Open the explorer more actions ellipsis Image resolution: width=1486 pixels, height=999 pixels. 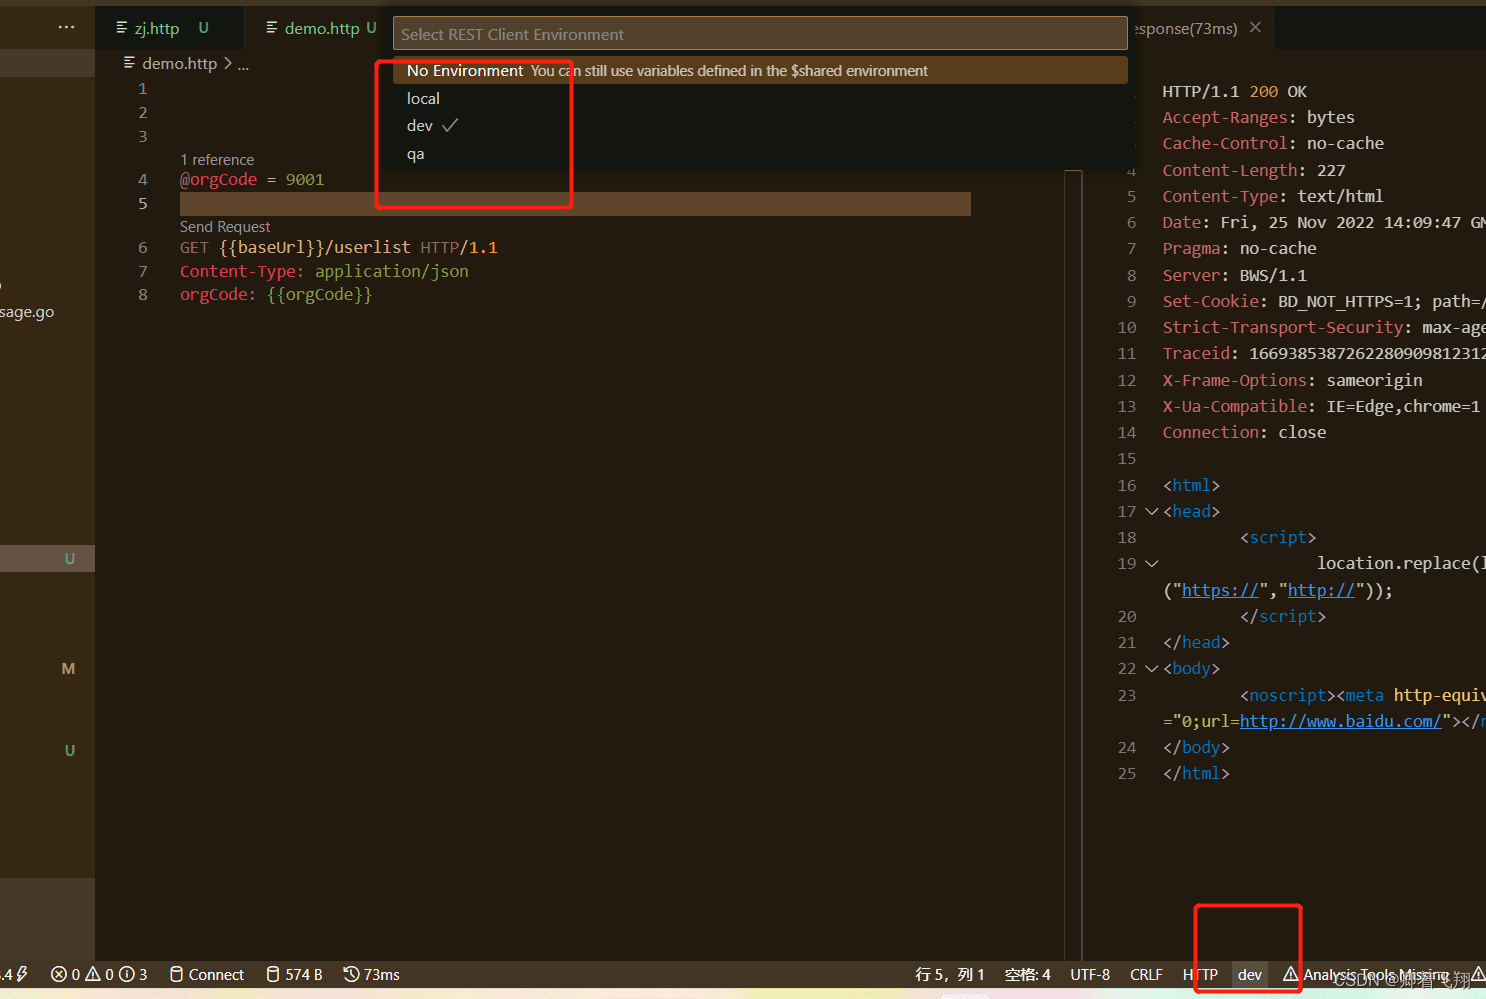[x=66, y=27]
